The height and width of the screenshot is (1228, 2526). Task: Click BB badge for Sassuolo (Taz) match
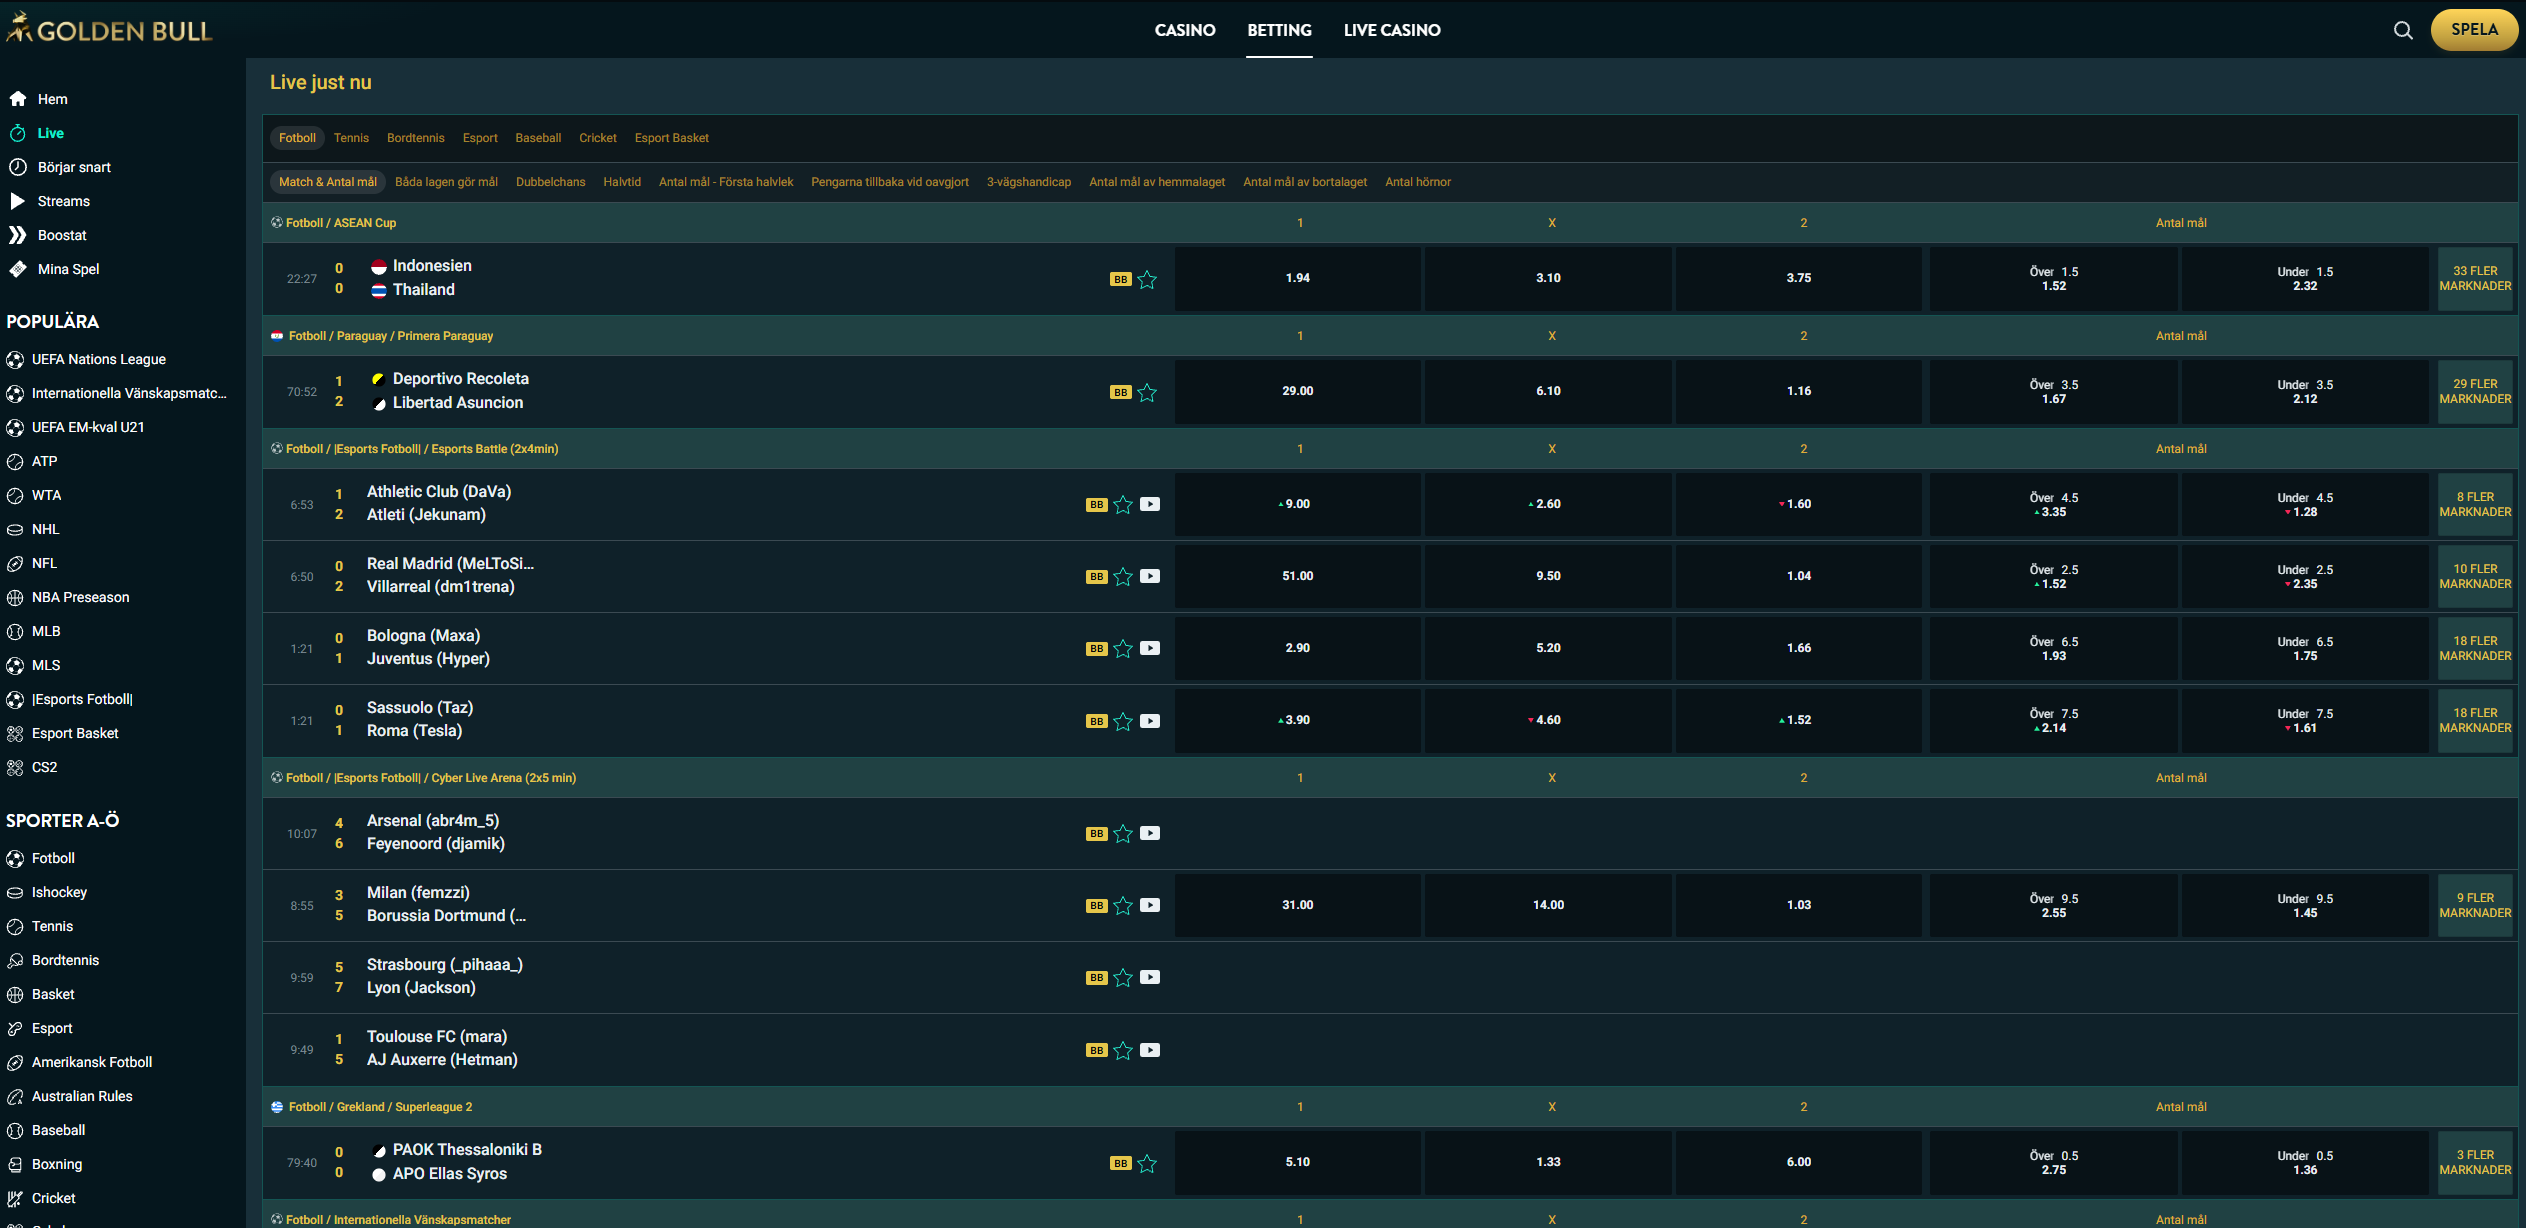pyautogui.click(x=1097, y=721)
